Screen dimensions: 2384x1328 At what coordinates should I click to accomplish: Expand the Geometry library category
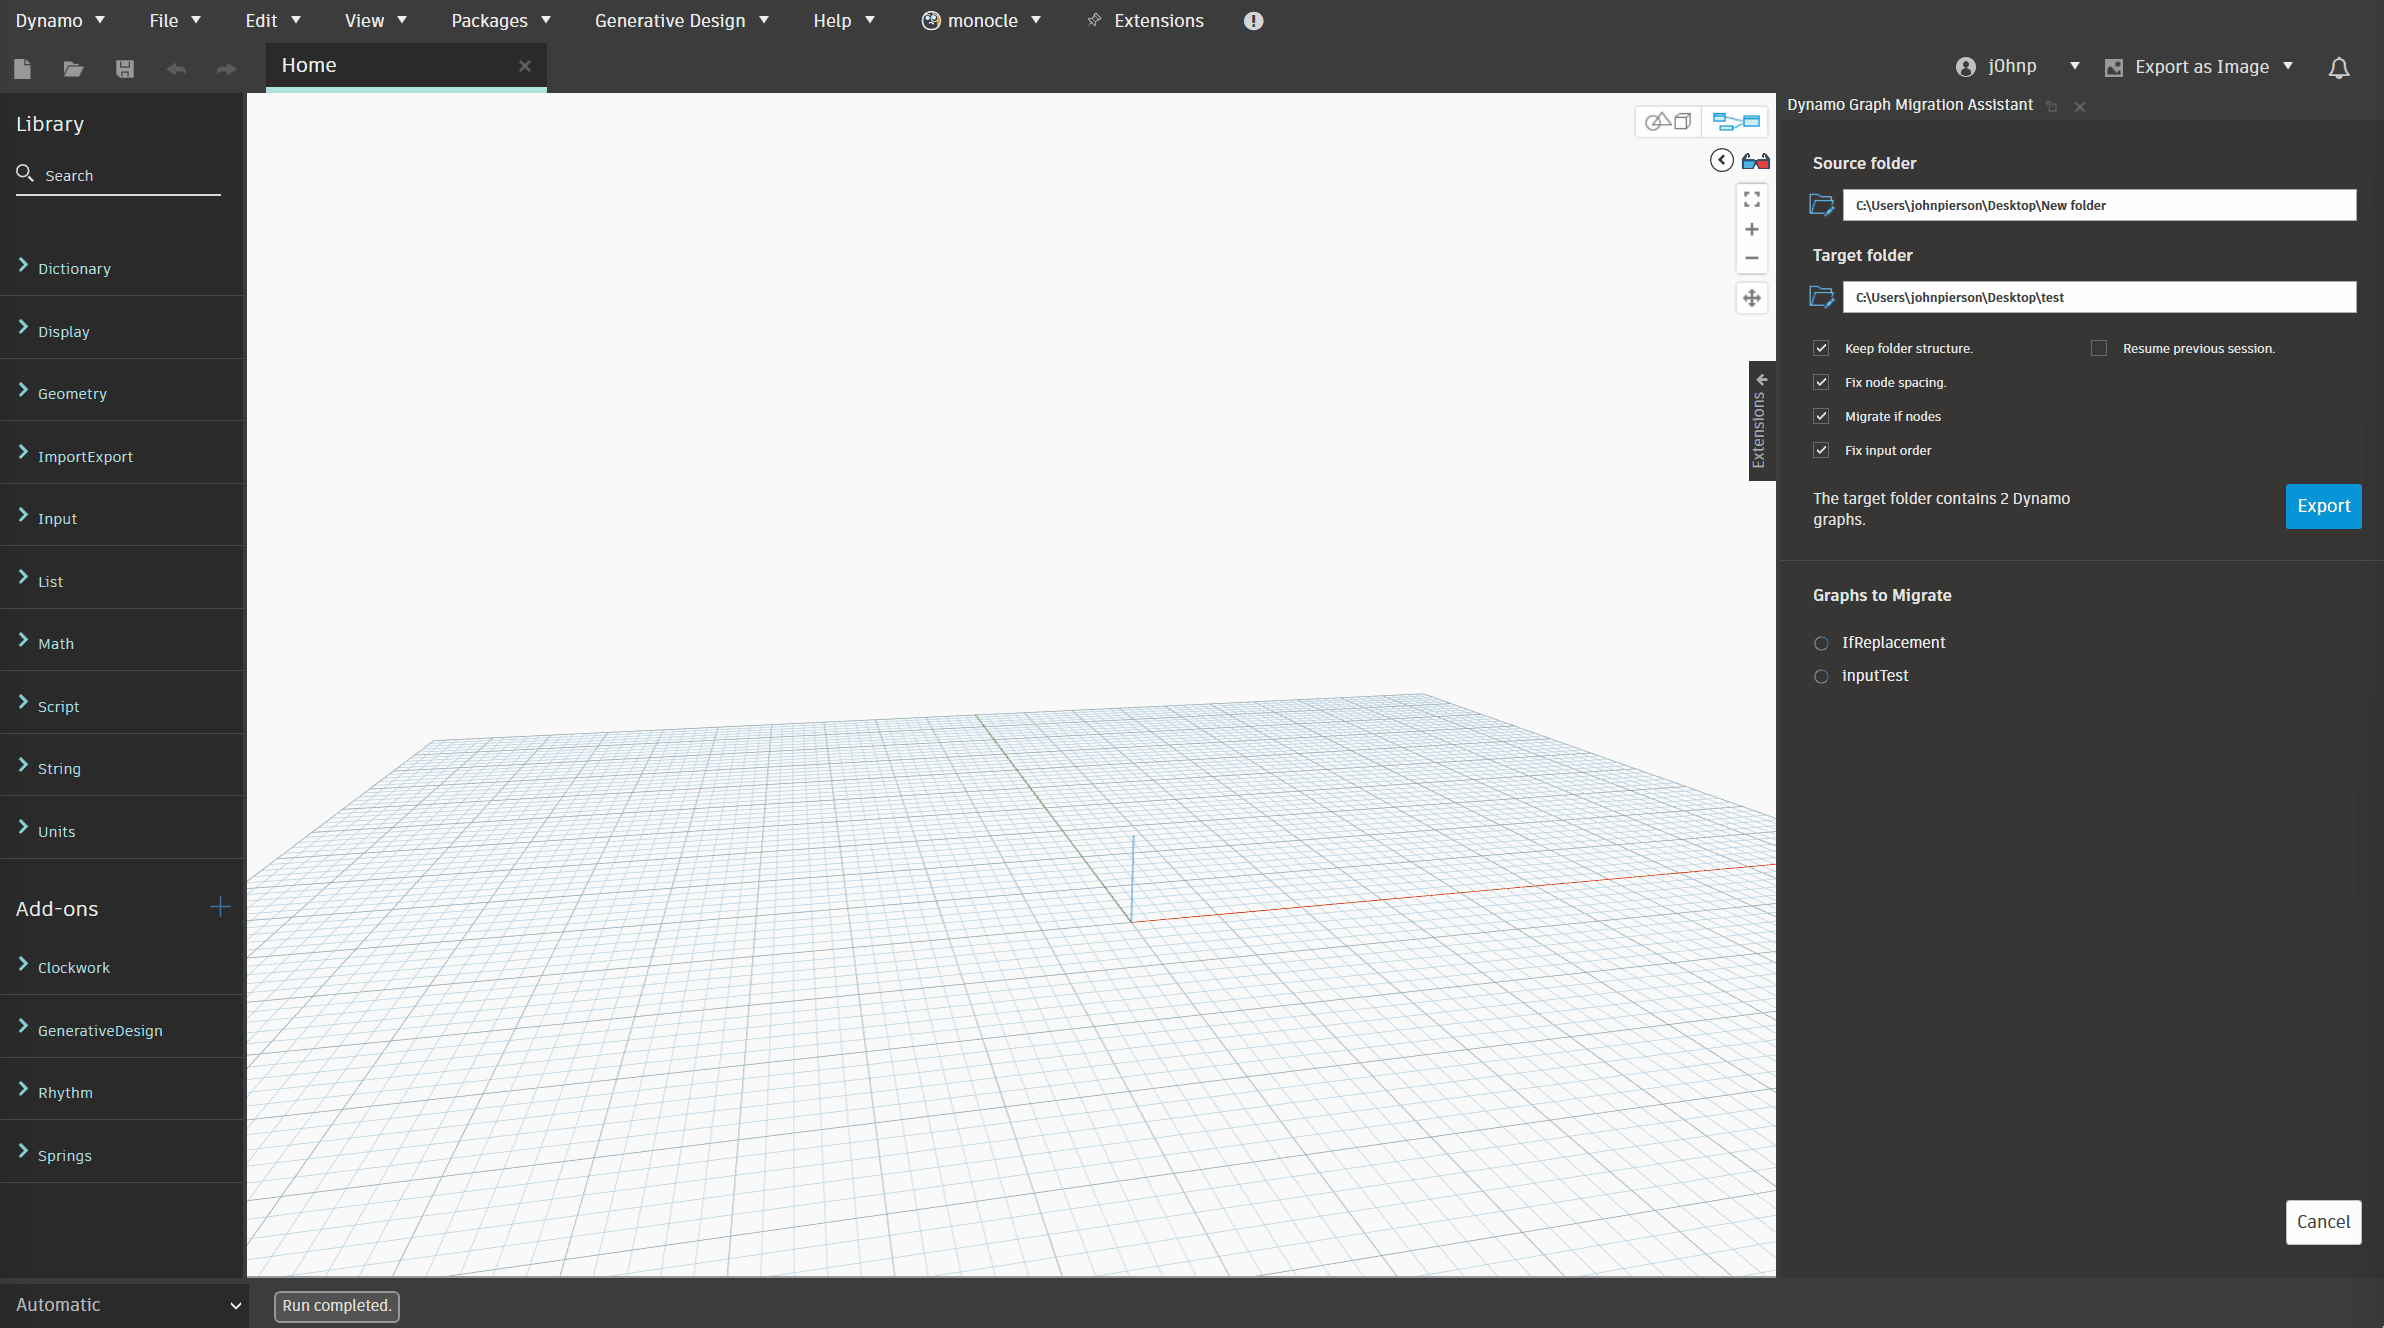(72, 393)
